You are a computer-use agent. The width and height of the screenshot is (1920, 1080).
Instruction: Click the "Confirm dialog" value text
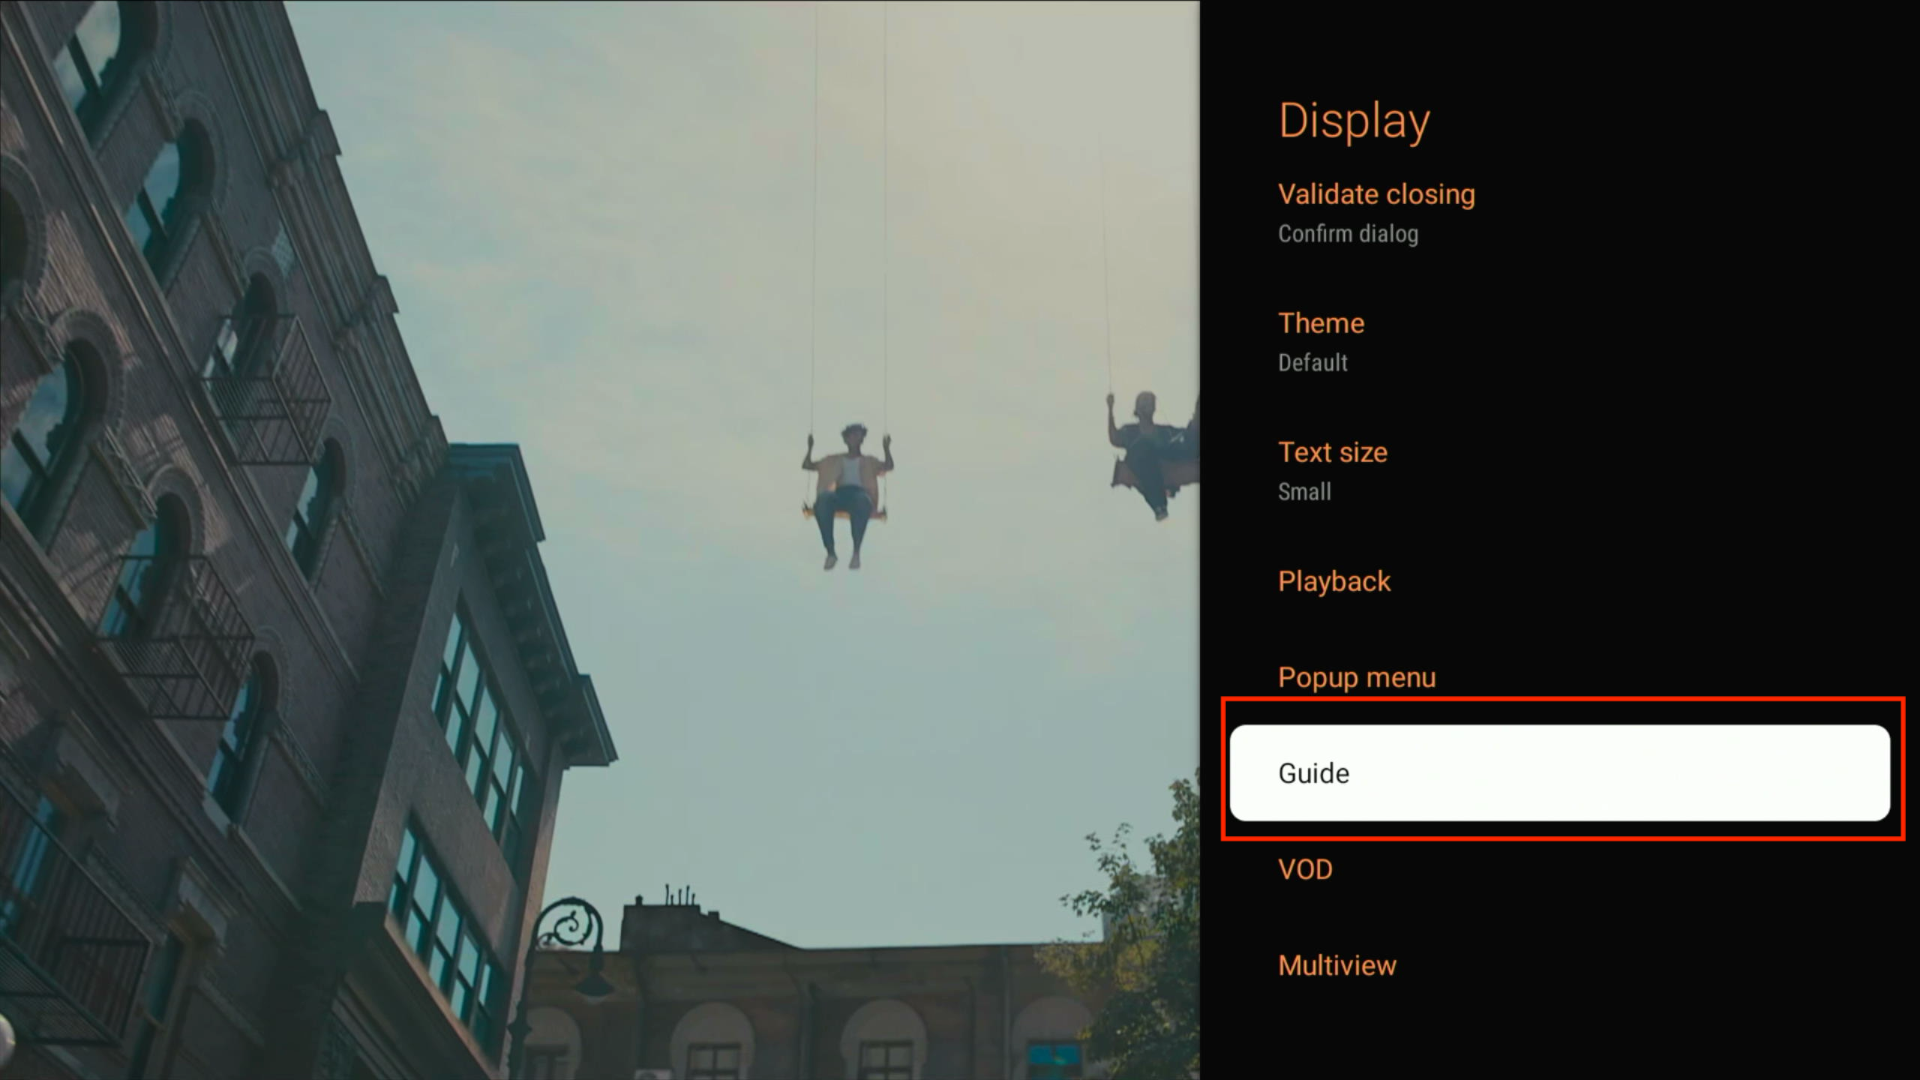pos(1347,234)
